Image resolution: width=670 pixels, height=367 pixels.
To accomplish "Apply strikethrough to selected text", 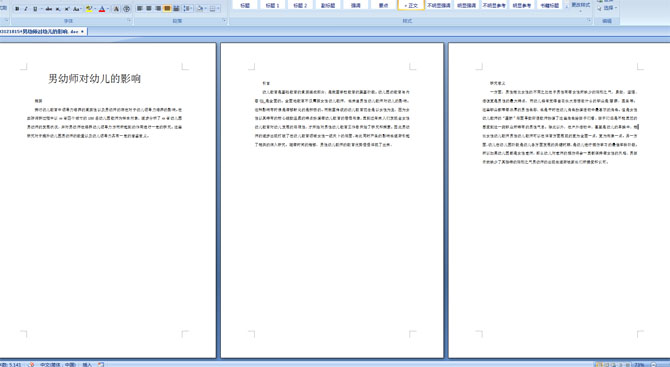I will click(x=49, y=9).
